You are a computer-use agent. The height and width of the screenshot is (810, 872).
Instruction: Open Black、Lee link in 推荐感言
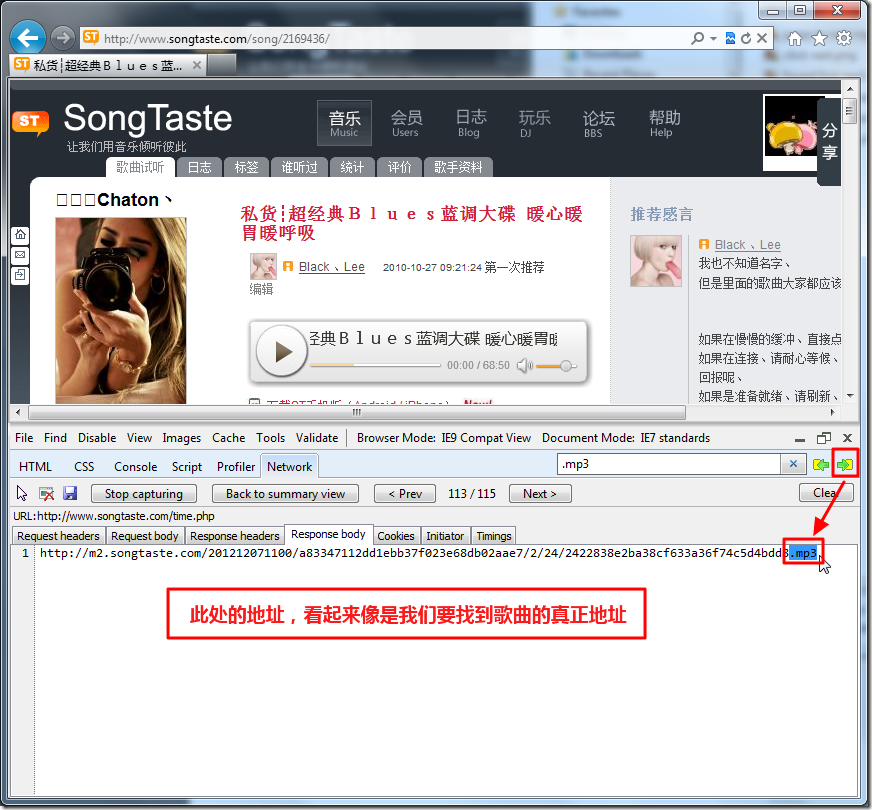747,245
